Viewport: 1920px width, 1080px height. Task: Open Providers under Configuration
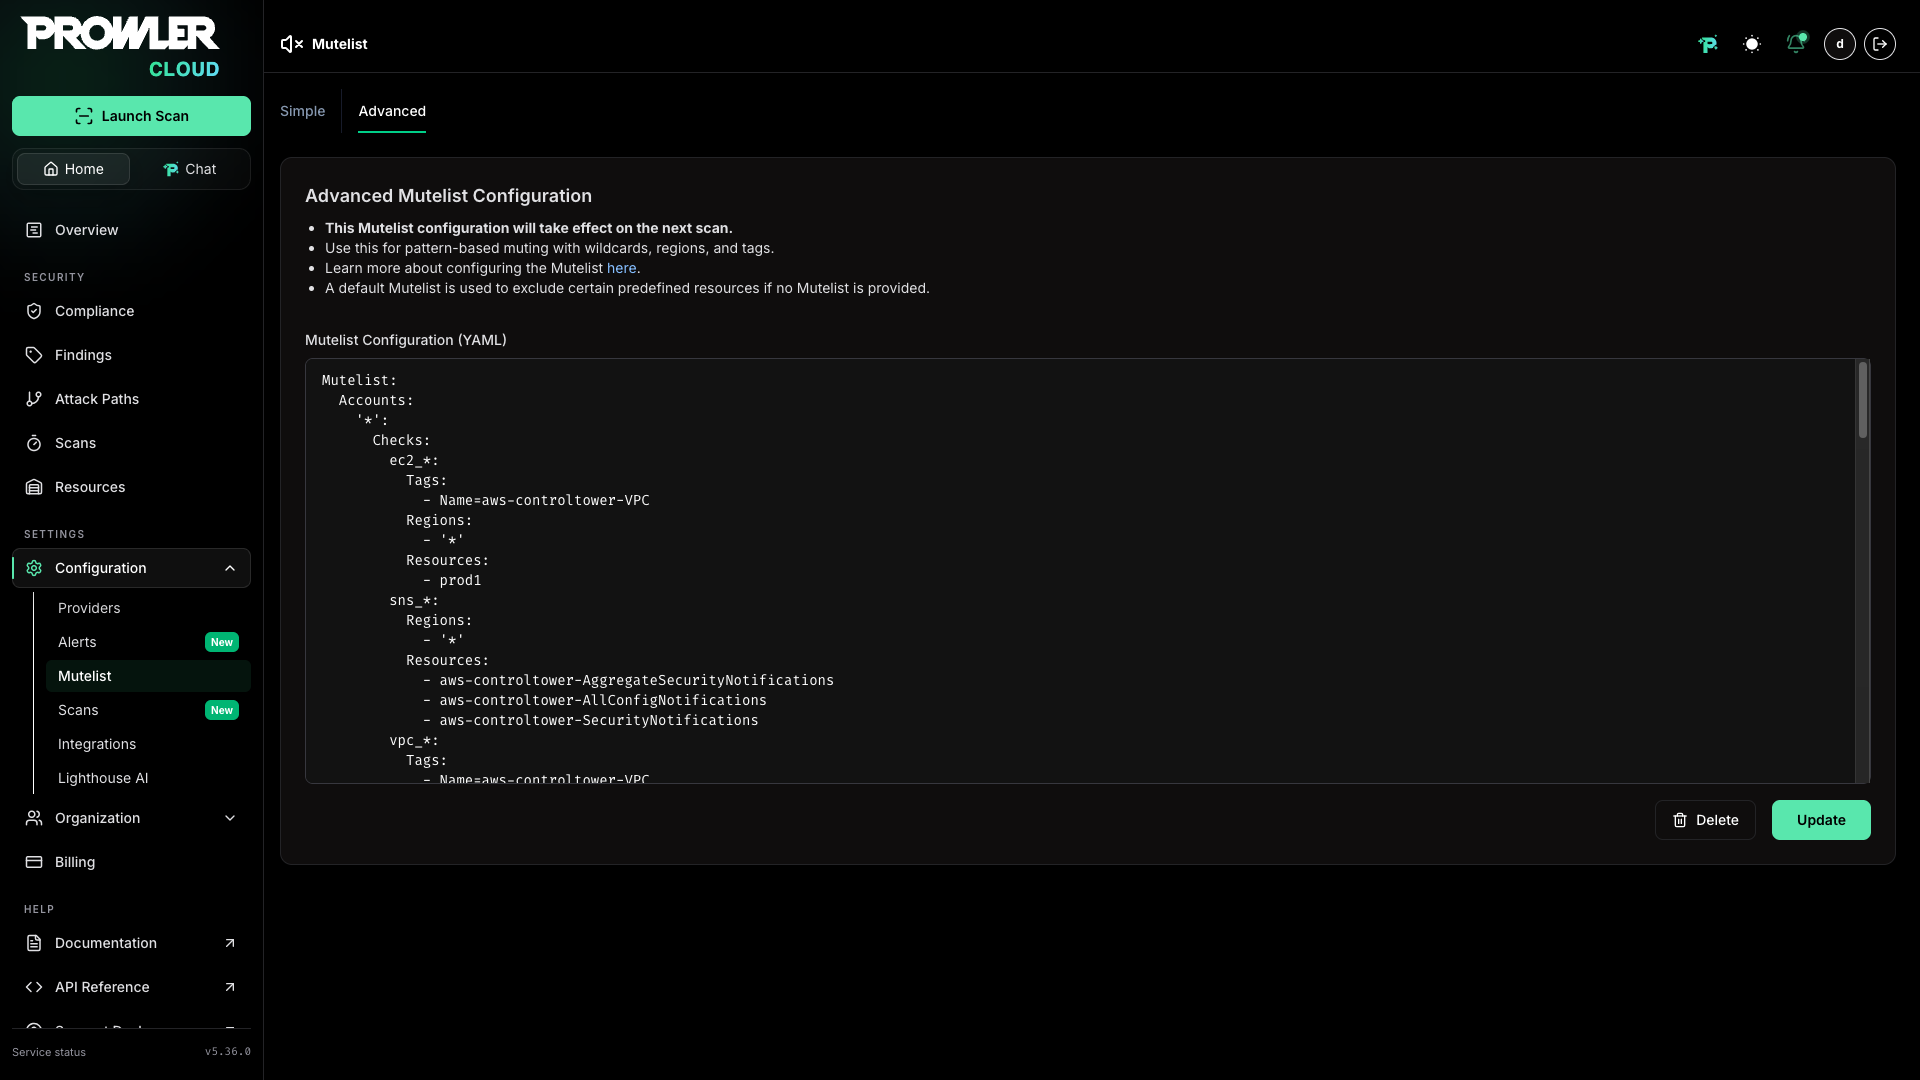click(x=89, y=608)
